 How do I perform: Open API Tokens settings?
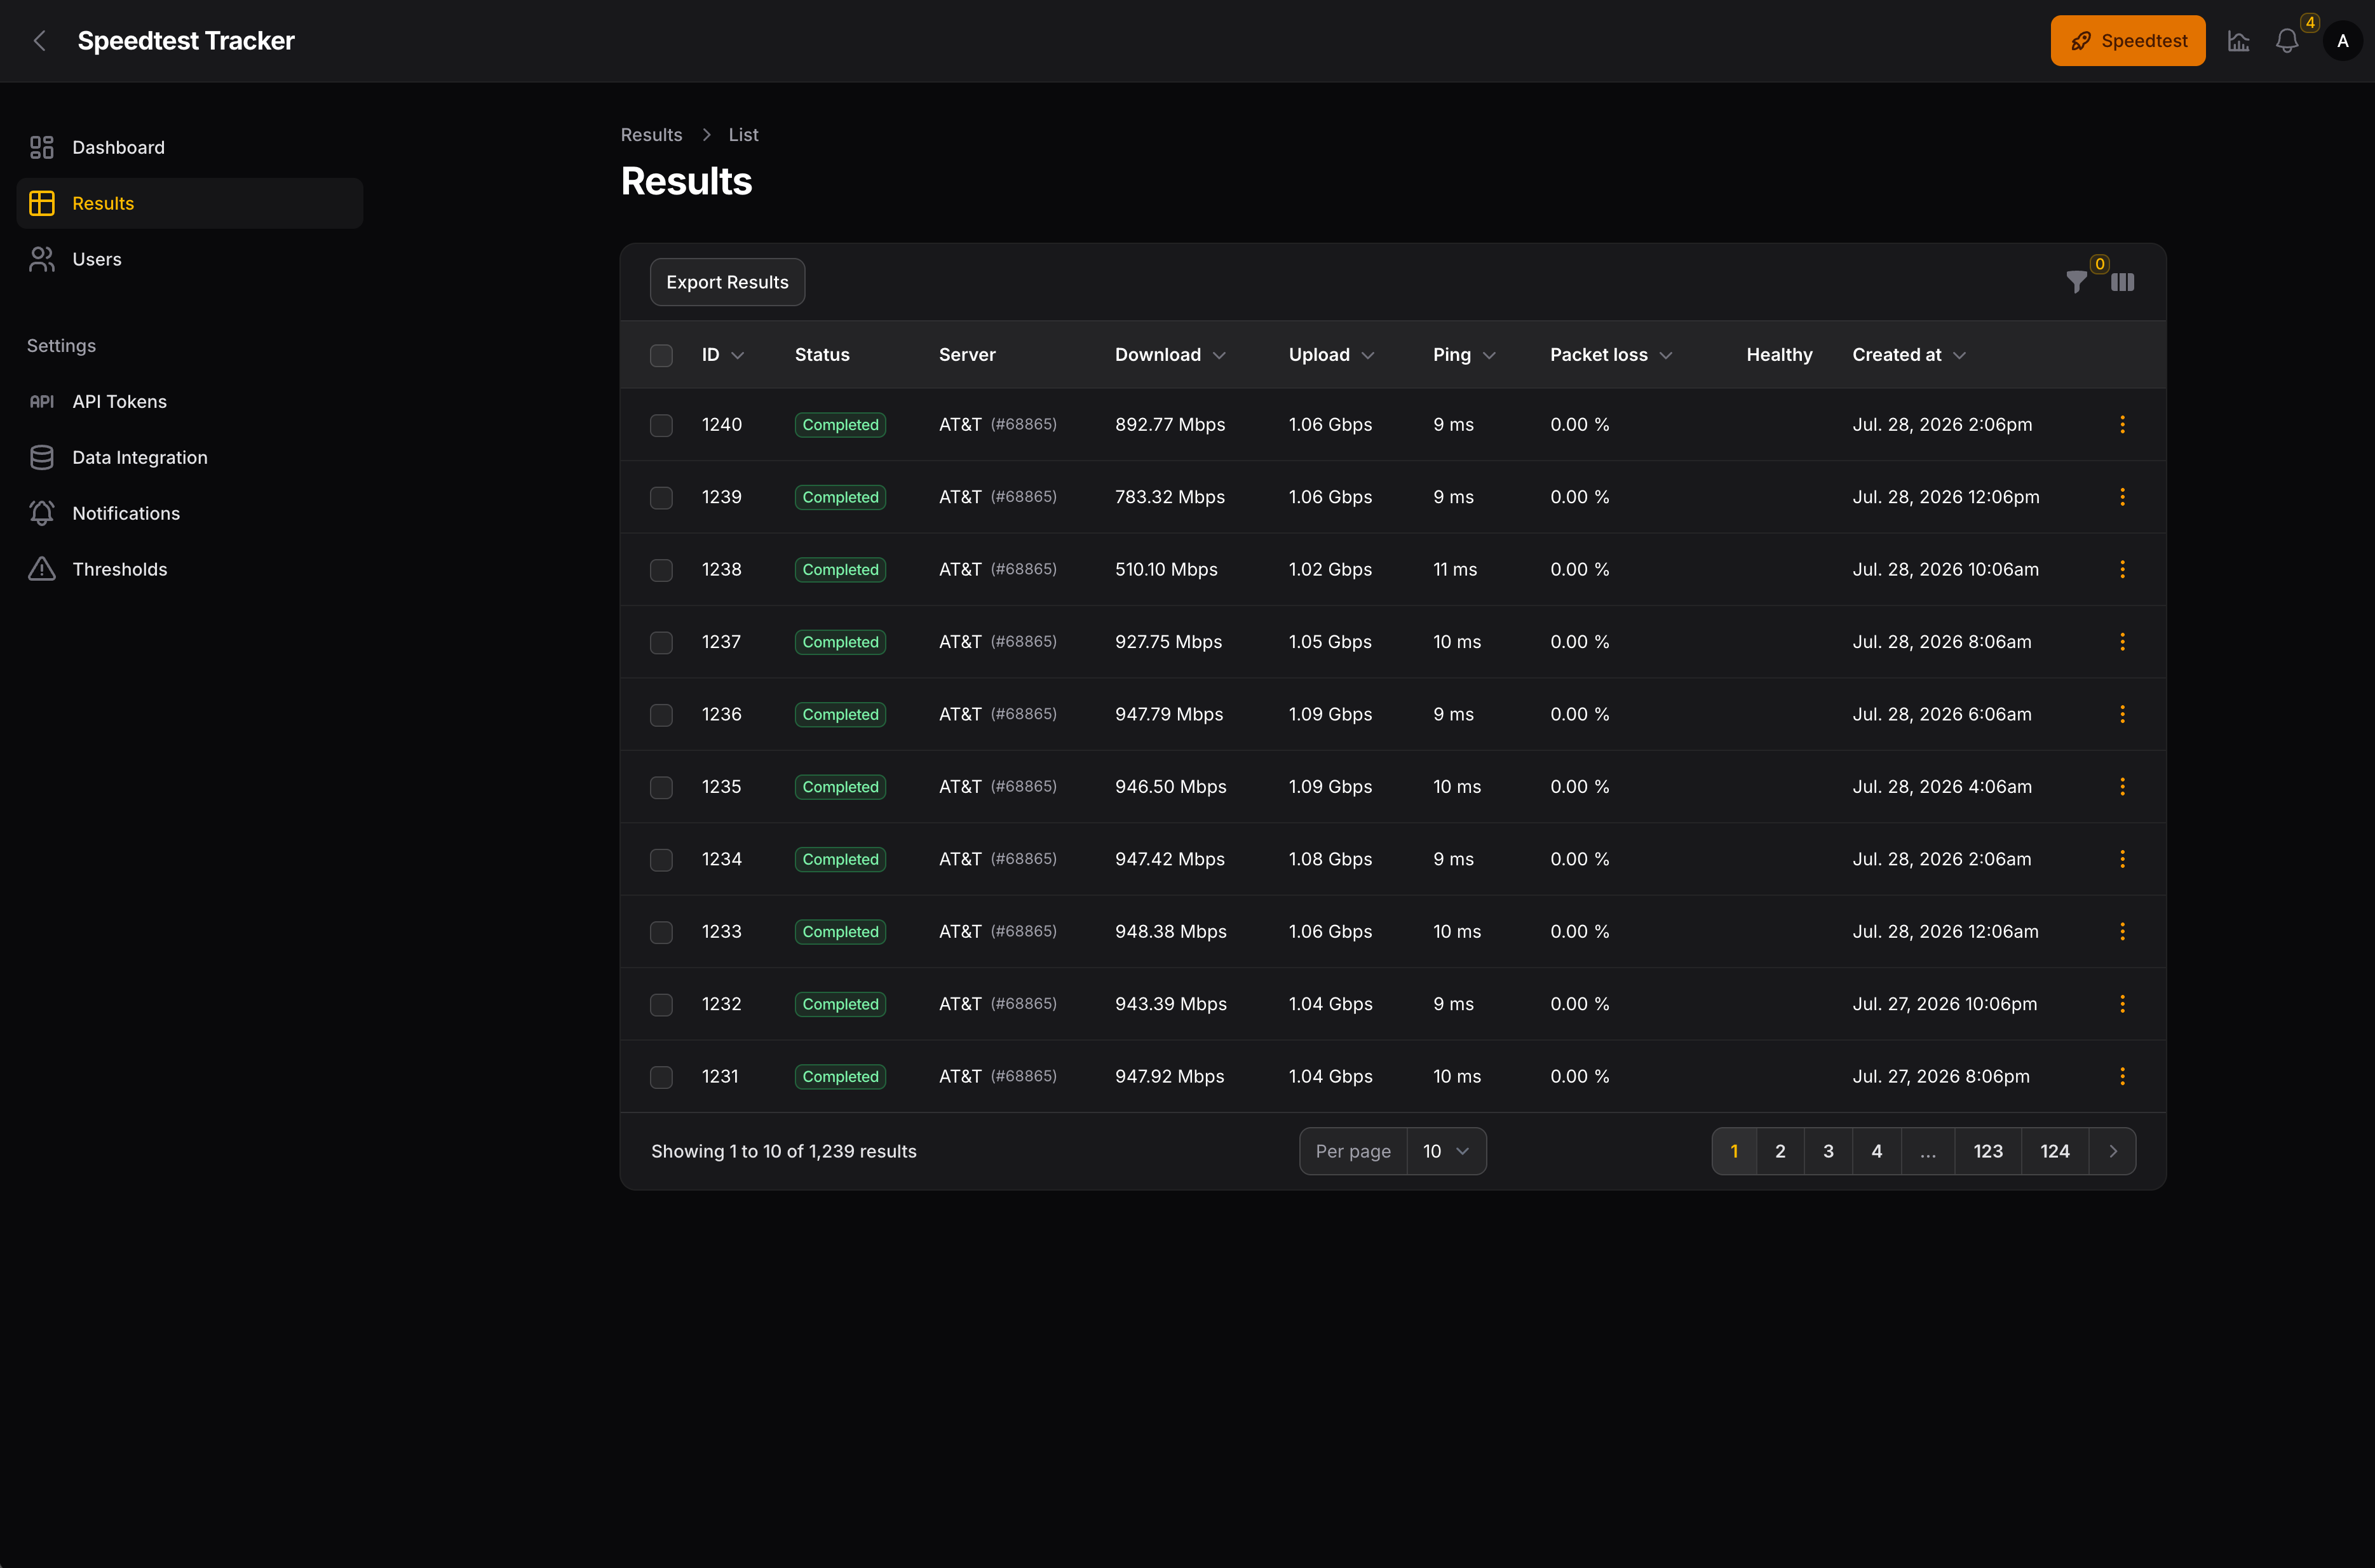(x=190, y=401)
